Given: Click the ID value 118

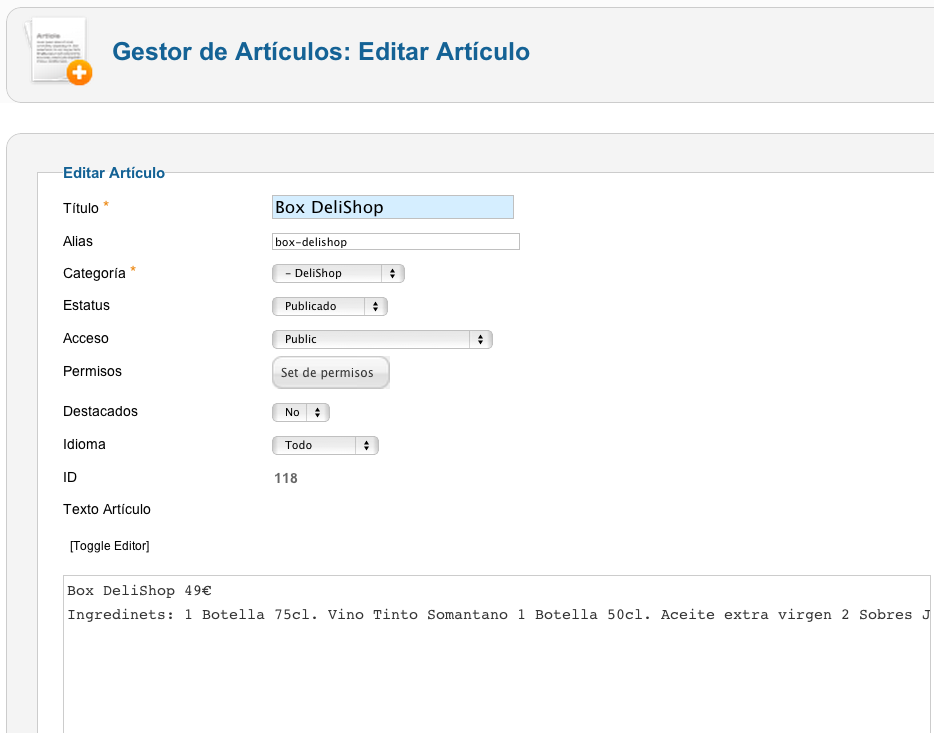Looking at the screenshot, I should [x=286, y=478].
